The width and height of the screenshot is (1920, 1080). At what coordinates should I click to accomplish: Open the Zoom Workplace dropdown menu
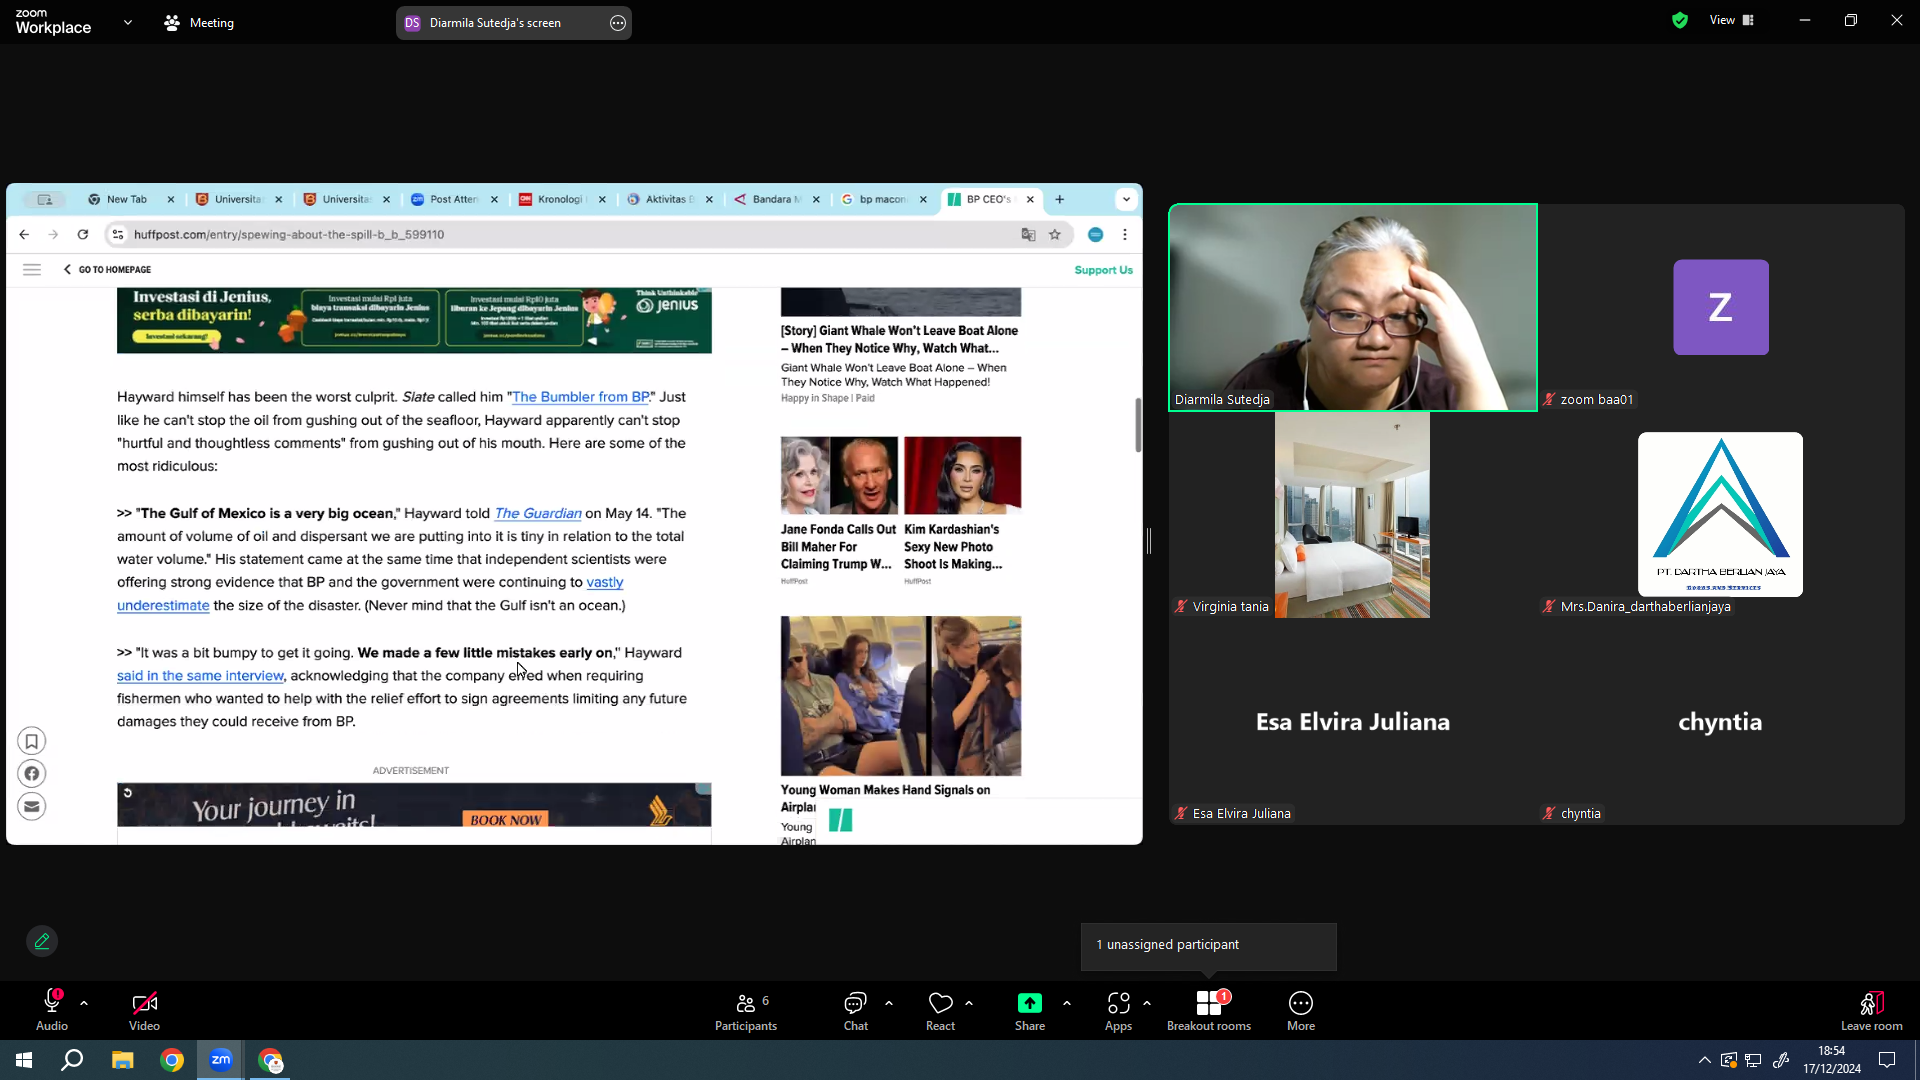click(128, 22)
